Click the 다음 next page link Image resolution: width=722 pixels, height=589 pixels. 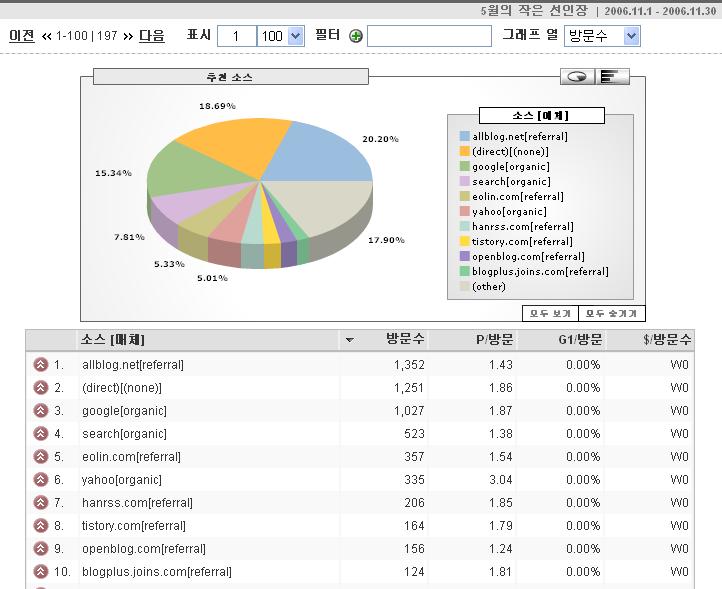[x=151, y=35]
